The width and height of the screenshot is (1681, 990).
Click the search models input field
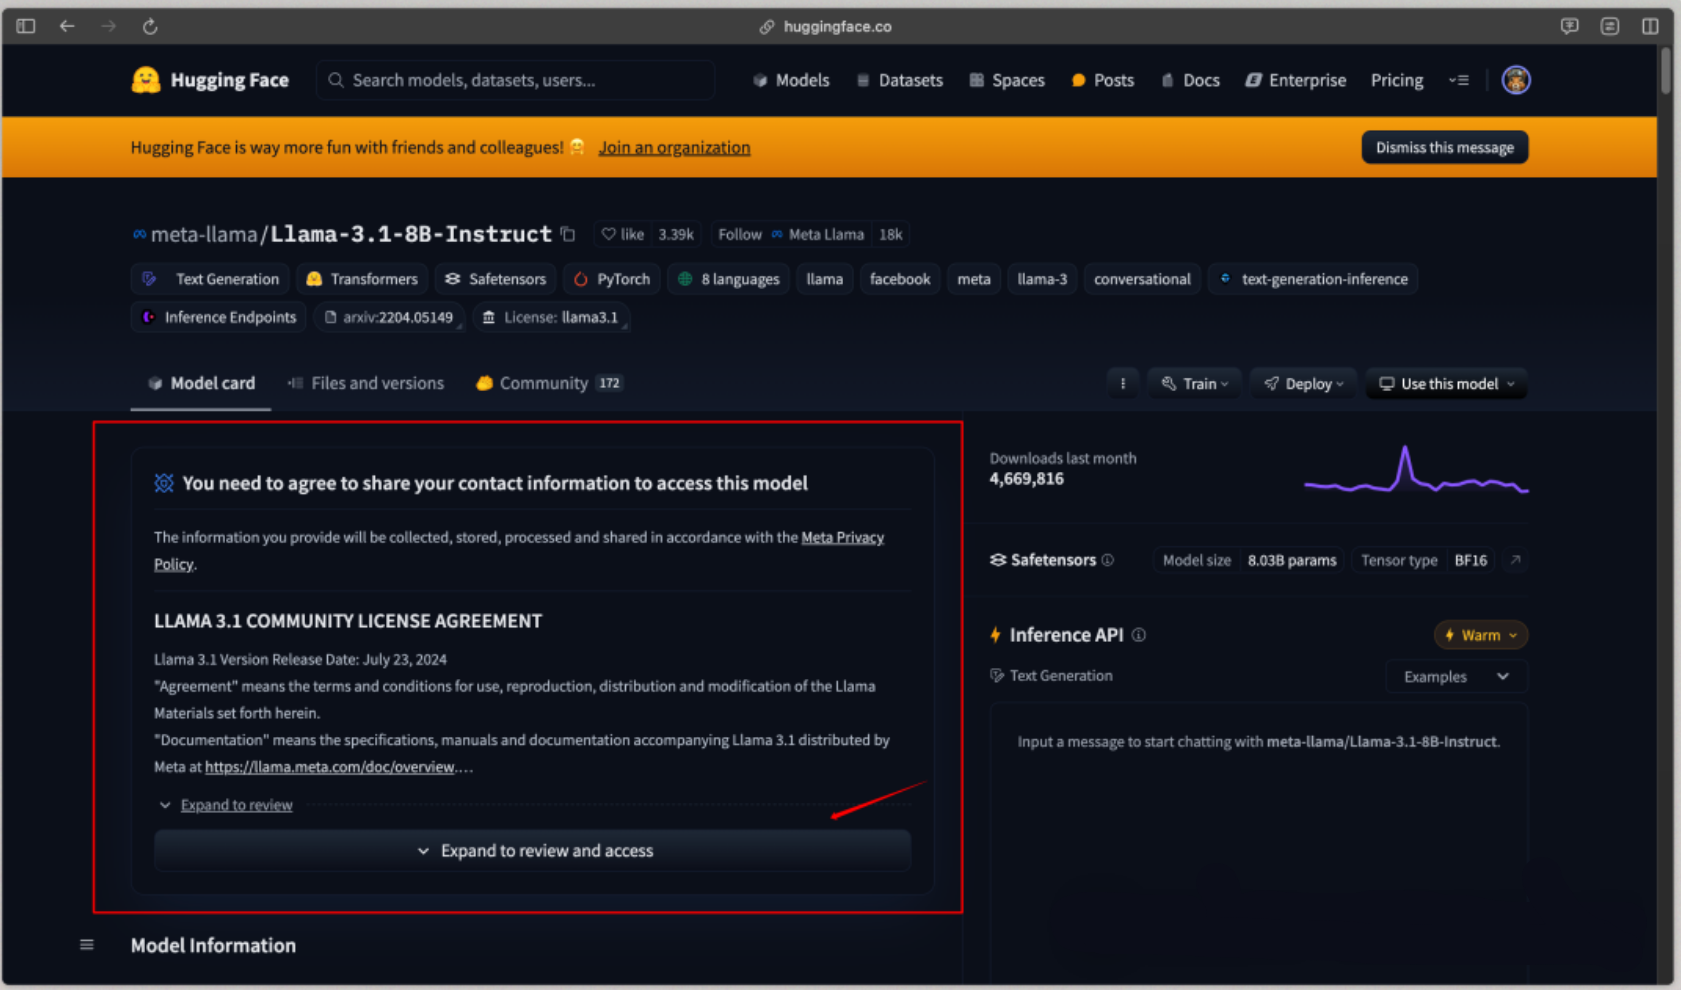click(x=516, y=80)
